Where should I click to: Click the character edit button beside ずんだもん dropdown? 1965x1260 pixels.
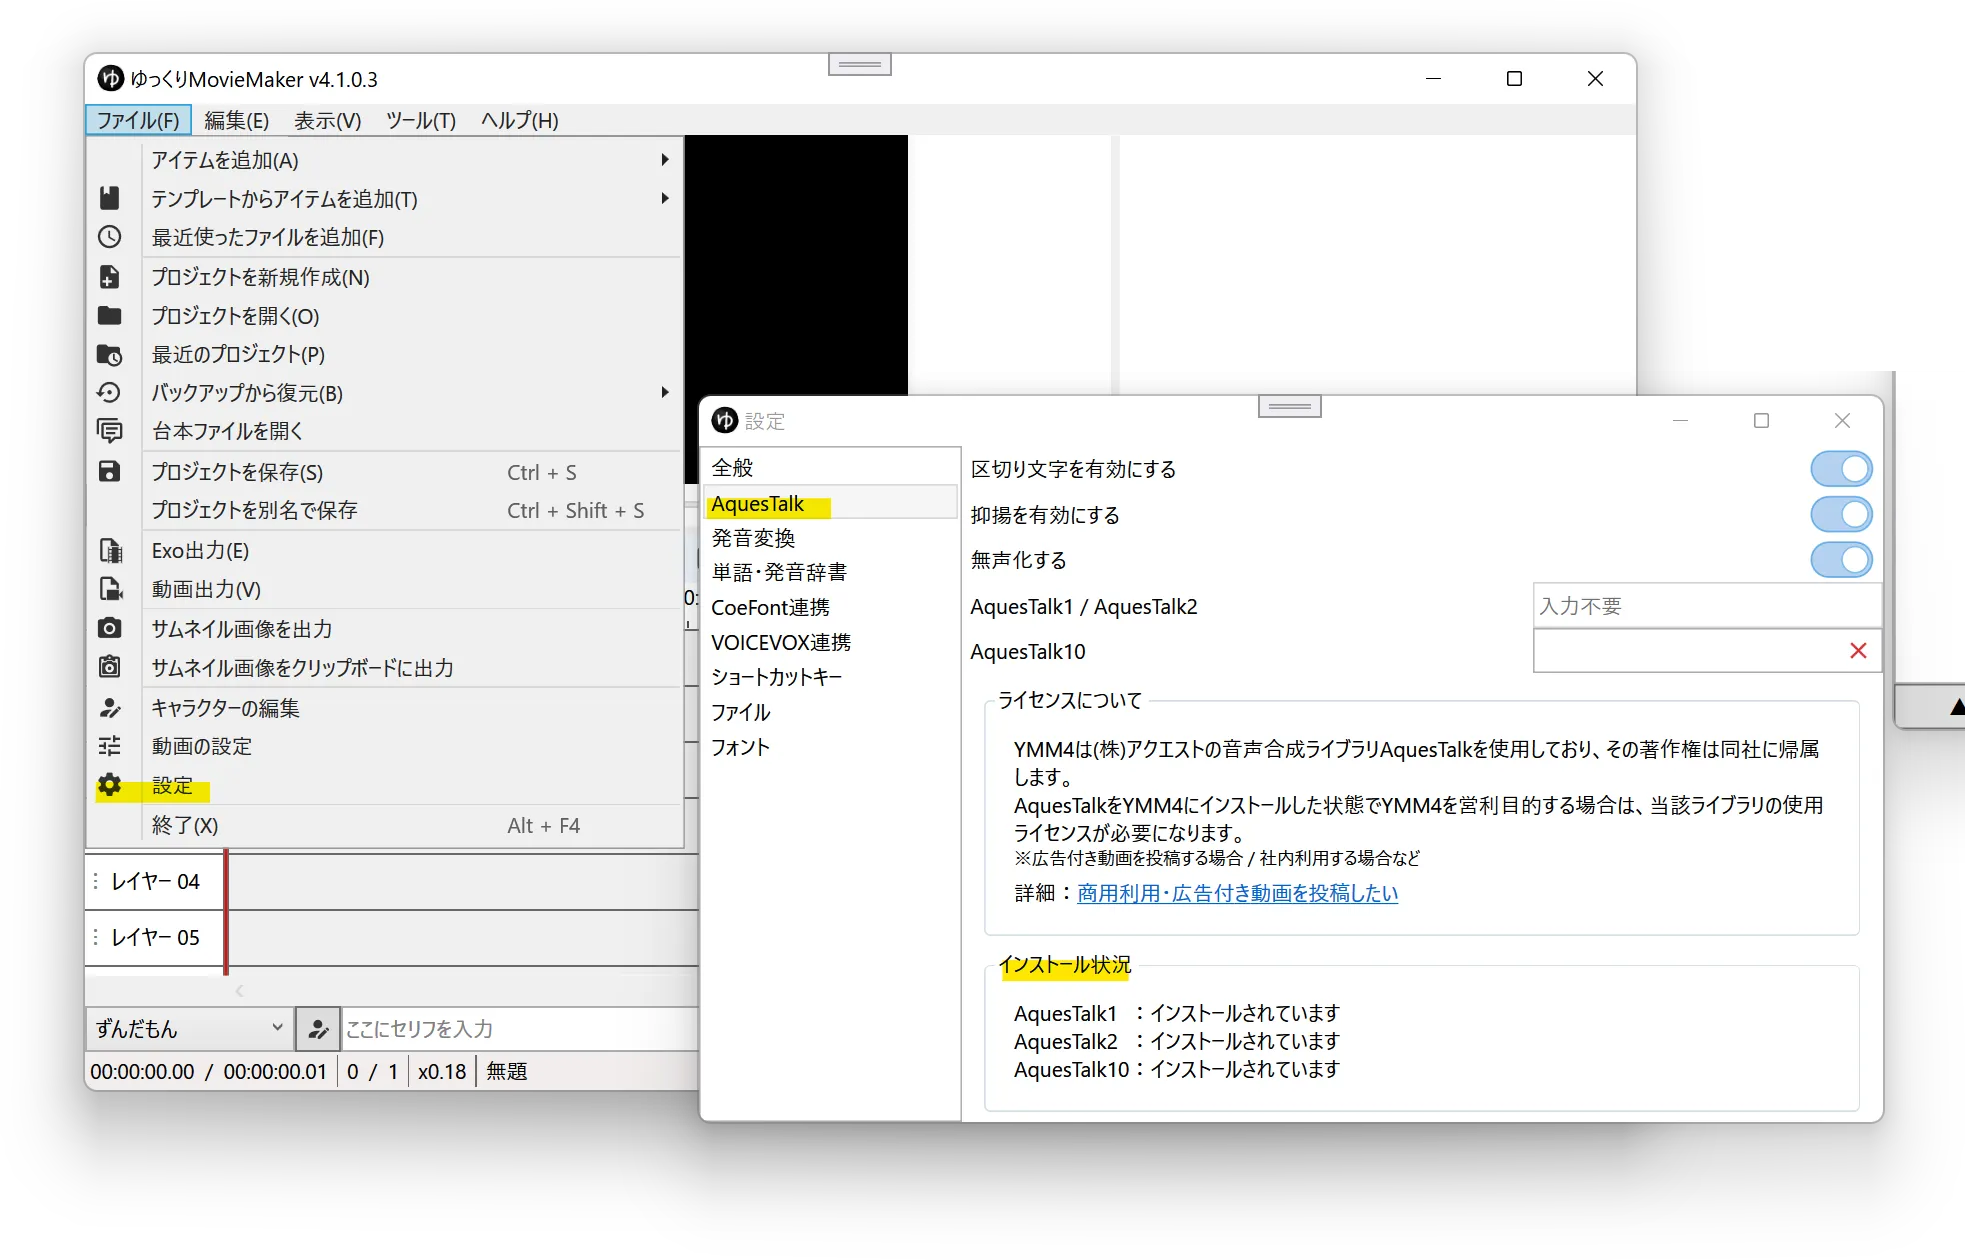click(x=318, y=1029)
